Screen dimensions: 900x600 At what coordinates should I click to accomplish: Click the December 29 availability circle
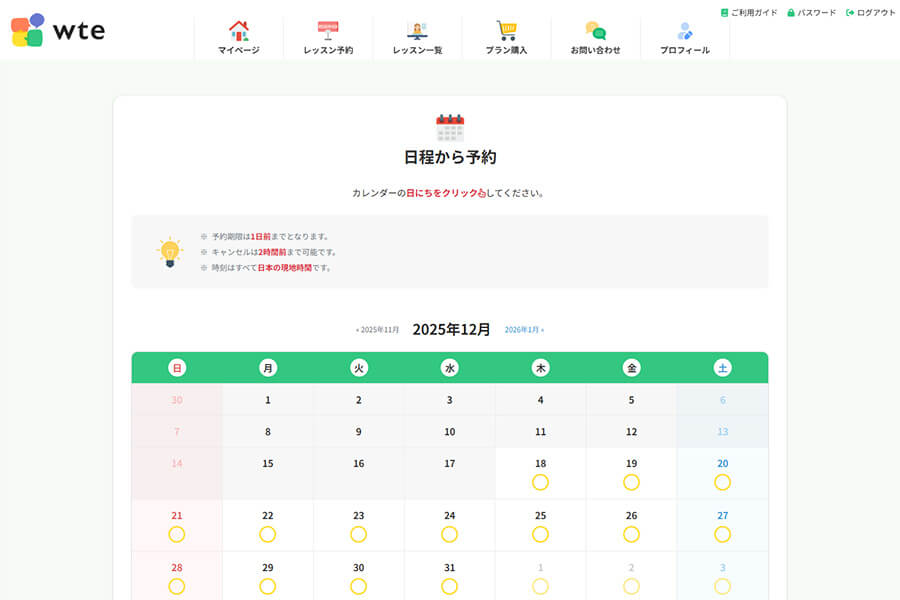[x=267, y=586]
